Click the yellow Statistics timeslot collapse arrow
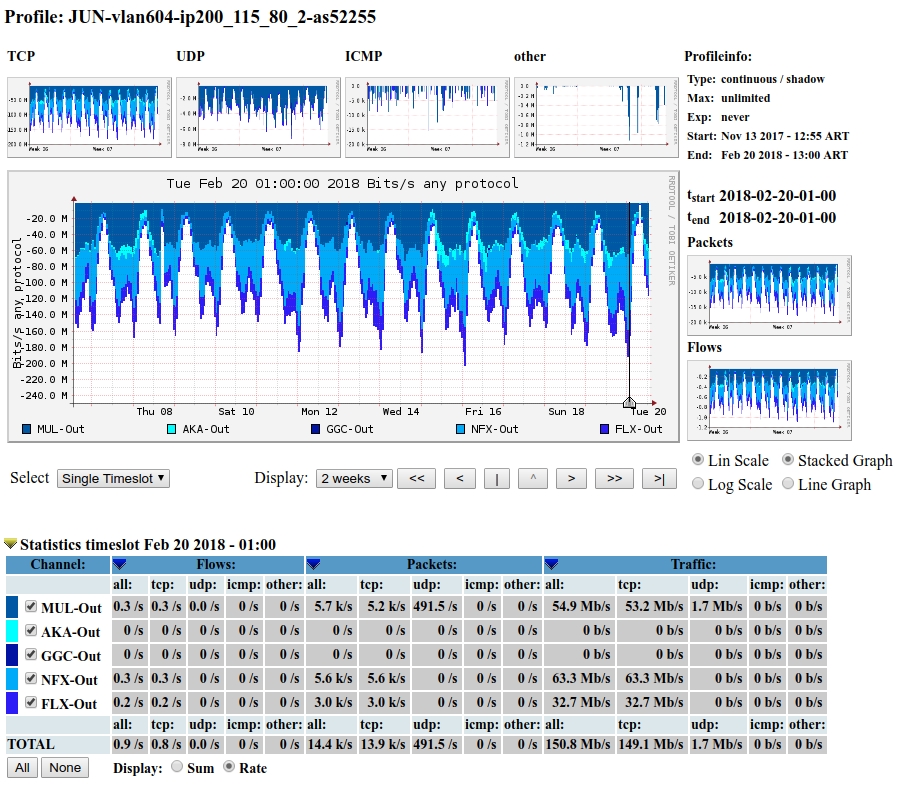 pyautogui.click(x=11, y=544)
